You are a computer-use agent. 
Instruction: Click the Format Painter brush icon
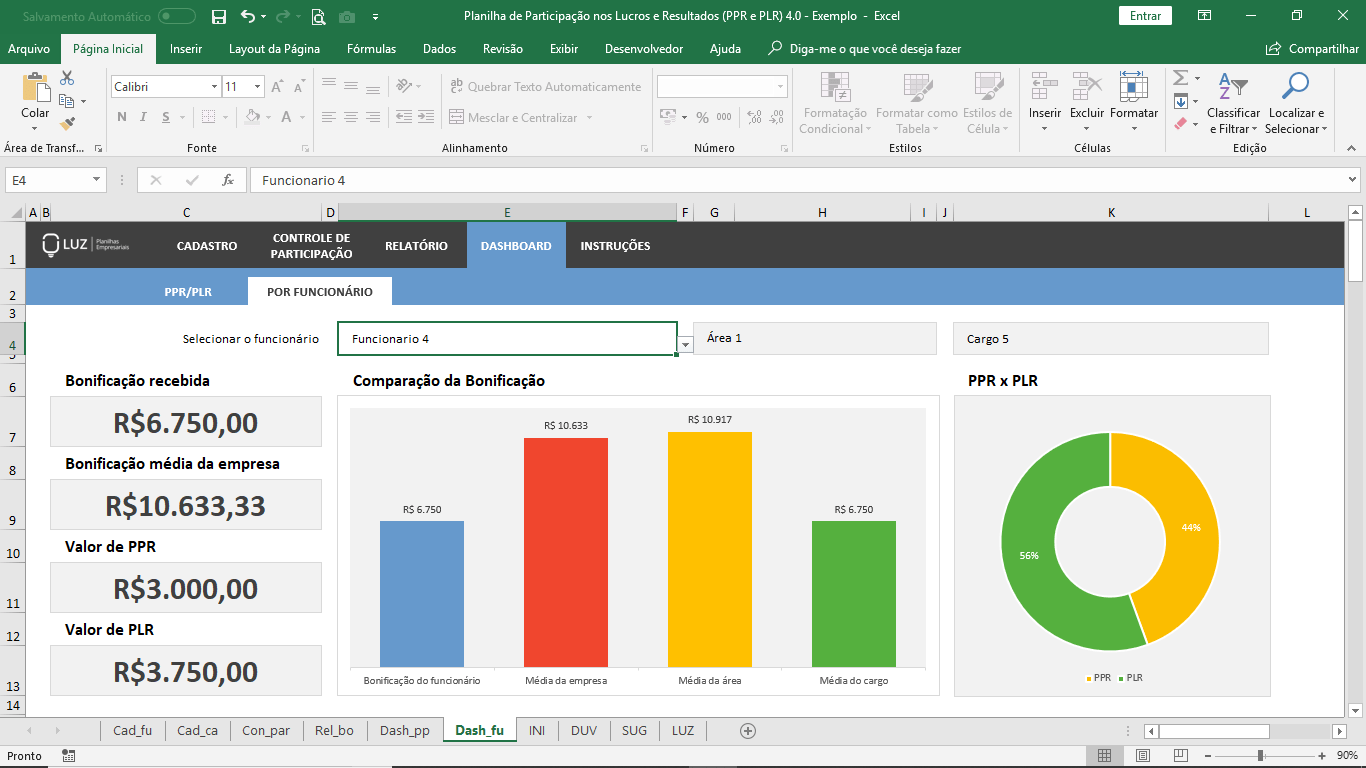(67, 124)
